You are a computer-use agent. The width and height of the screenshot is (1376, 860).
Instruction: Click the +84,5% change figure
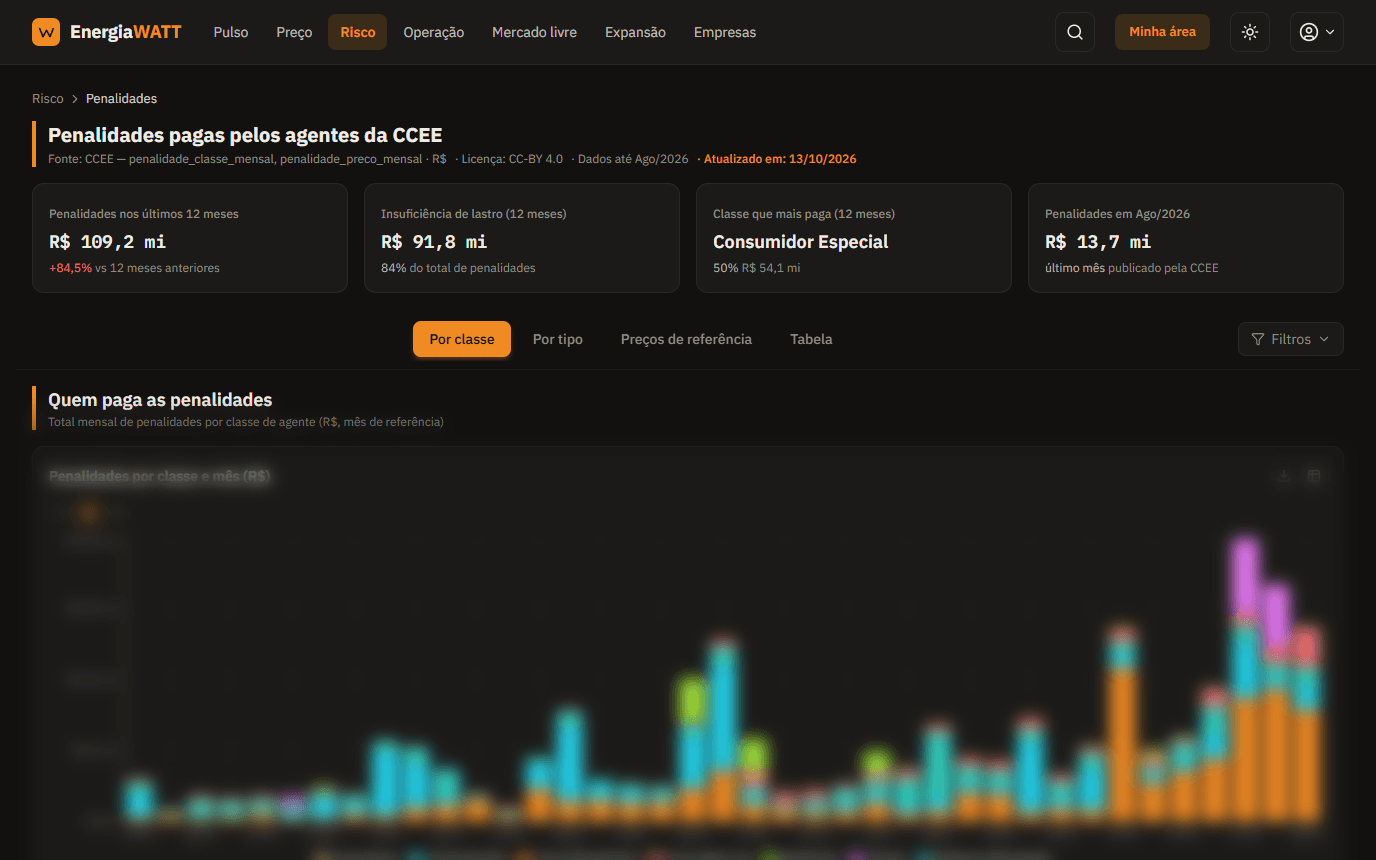[x=70, y=268]
